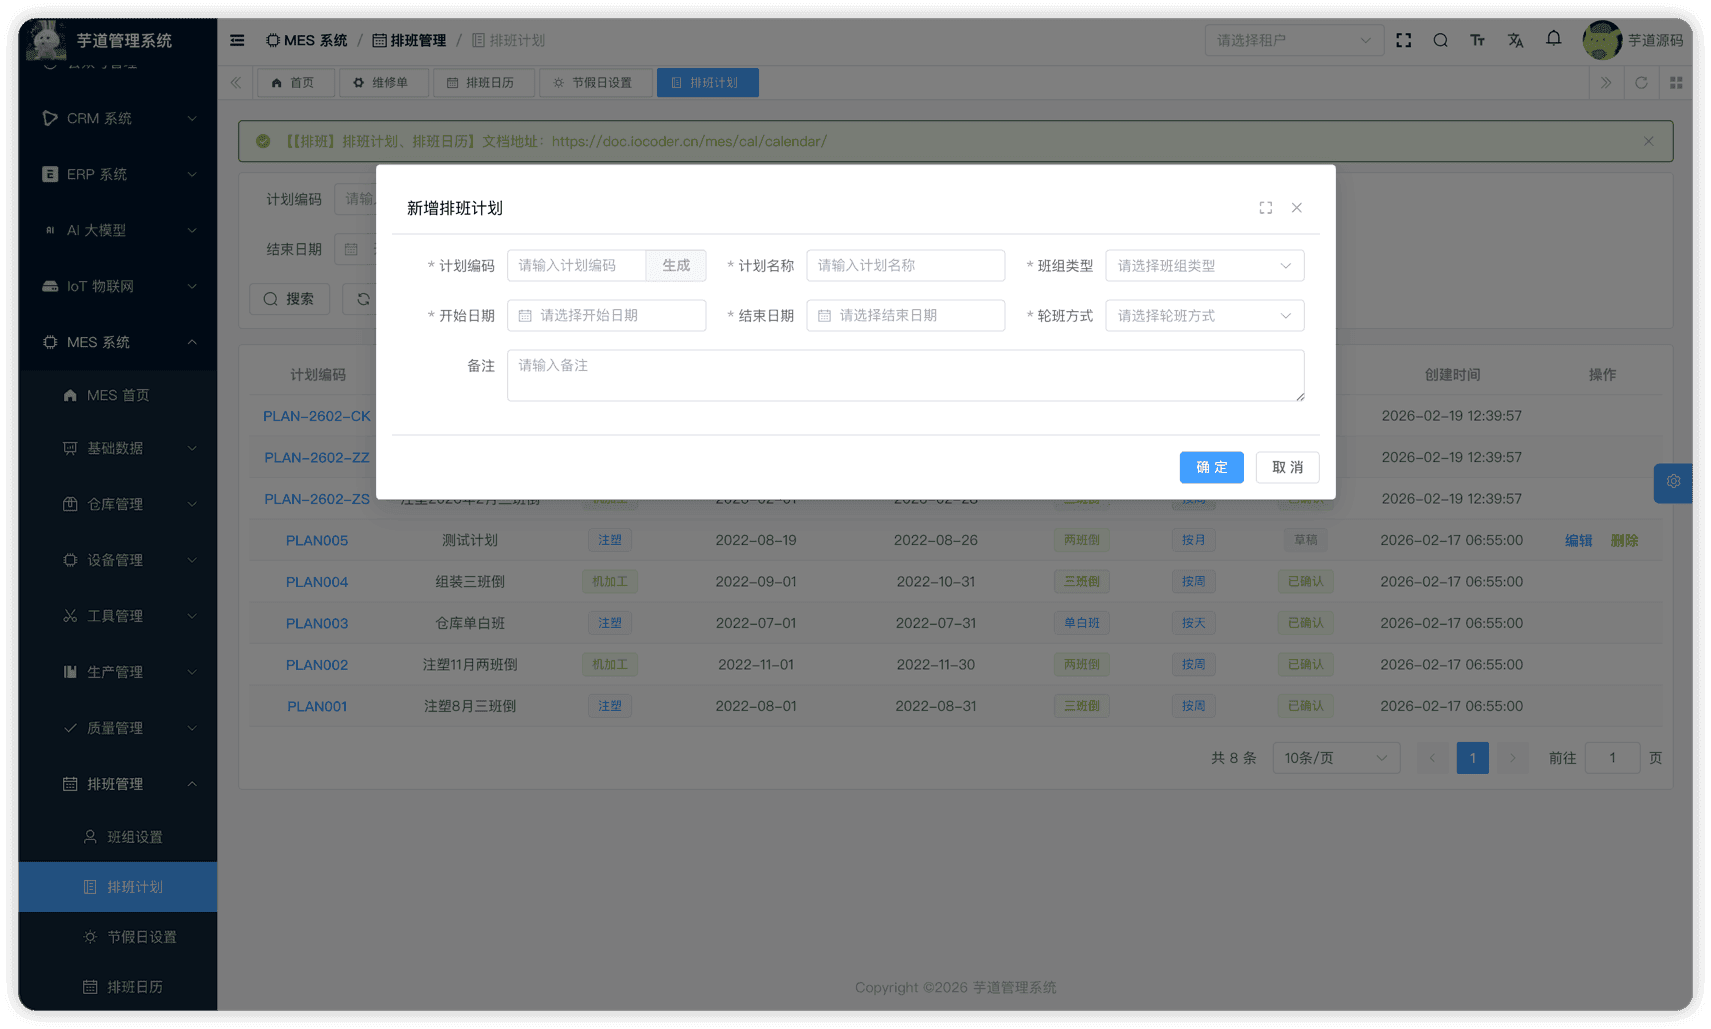Viewport: 1711px width, 1029px height.
Task: Switch to the 排班日历 tab
Action: point(484,82)
